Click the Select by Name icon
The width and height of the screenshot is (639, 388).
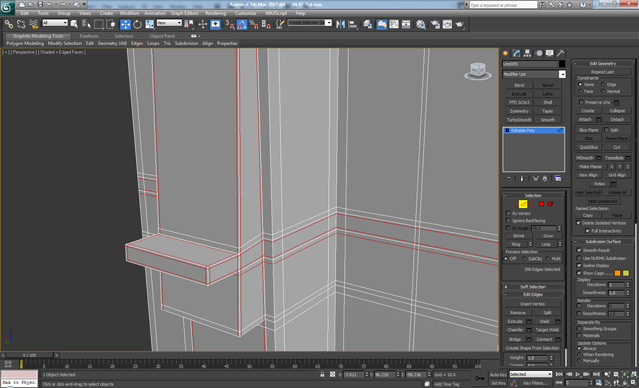pyautogui.click(x=86, y=24)
